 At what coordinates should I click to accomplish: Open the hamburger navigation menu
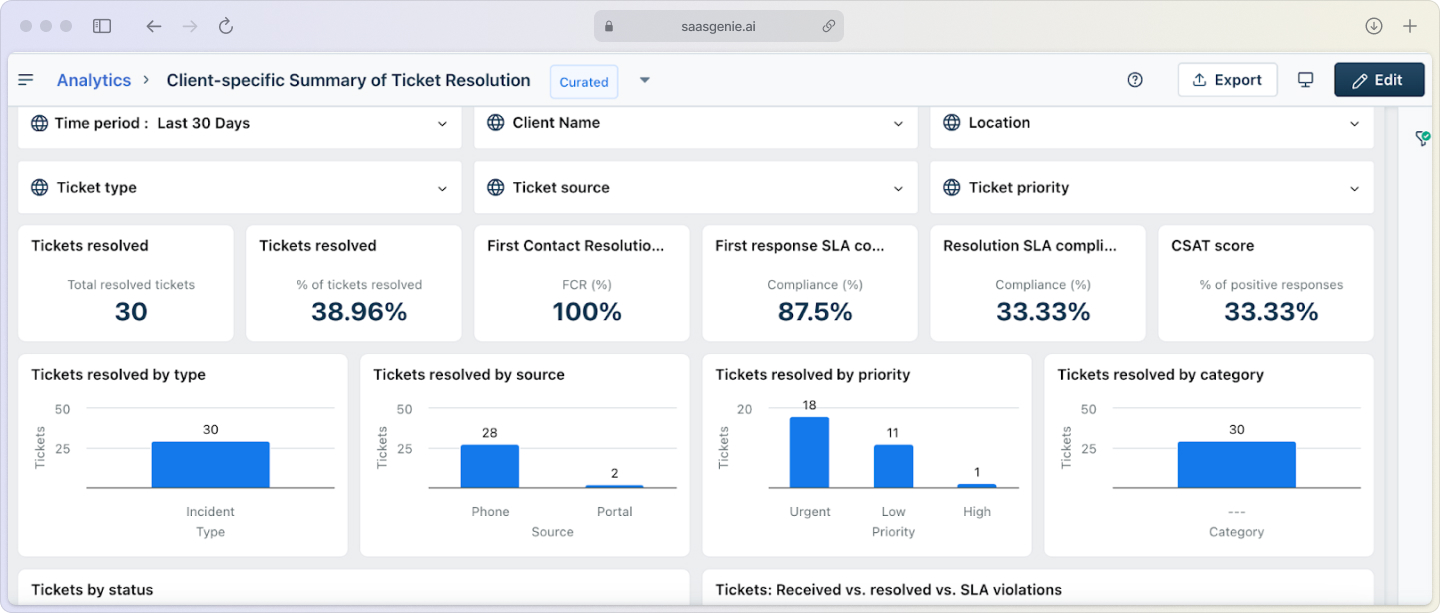point(27,80)
